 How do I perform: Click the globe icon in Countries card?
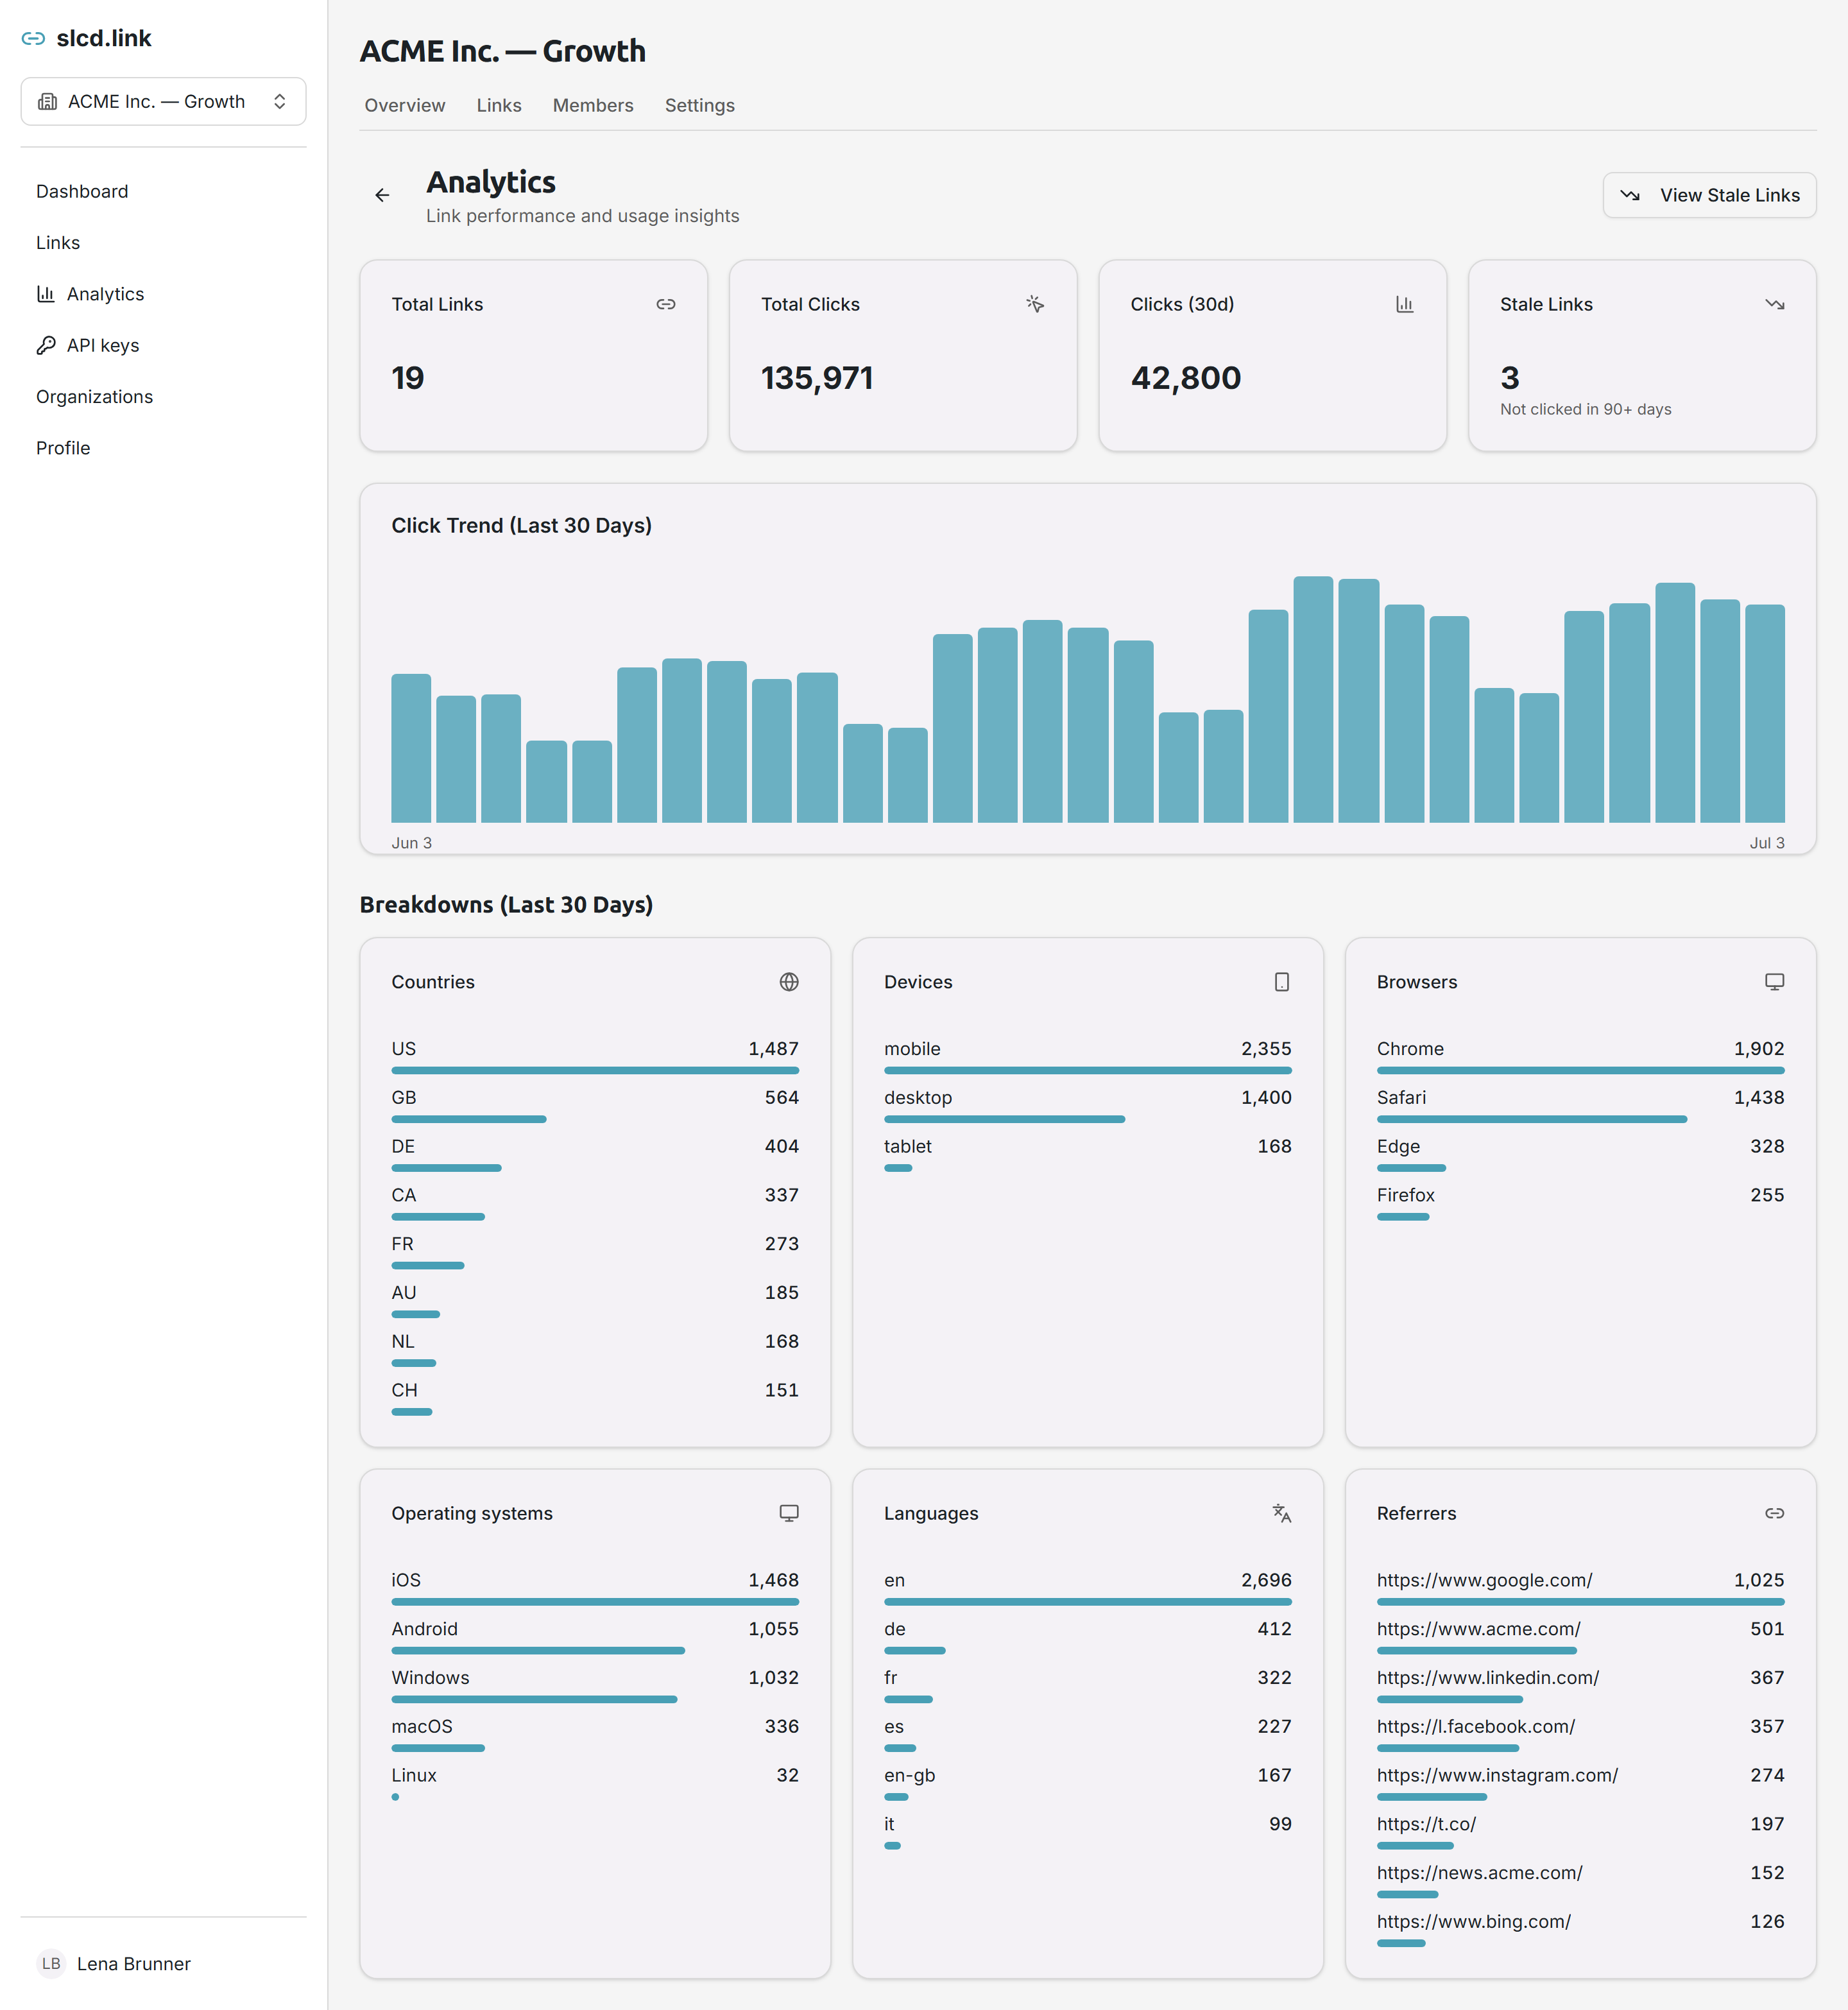coord(788,982)
